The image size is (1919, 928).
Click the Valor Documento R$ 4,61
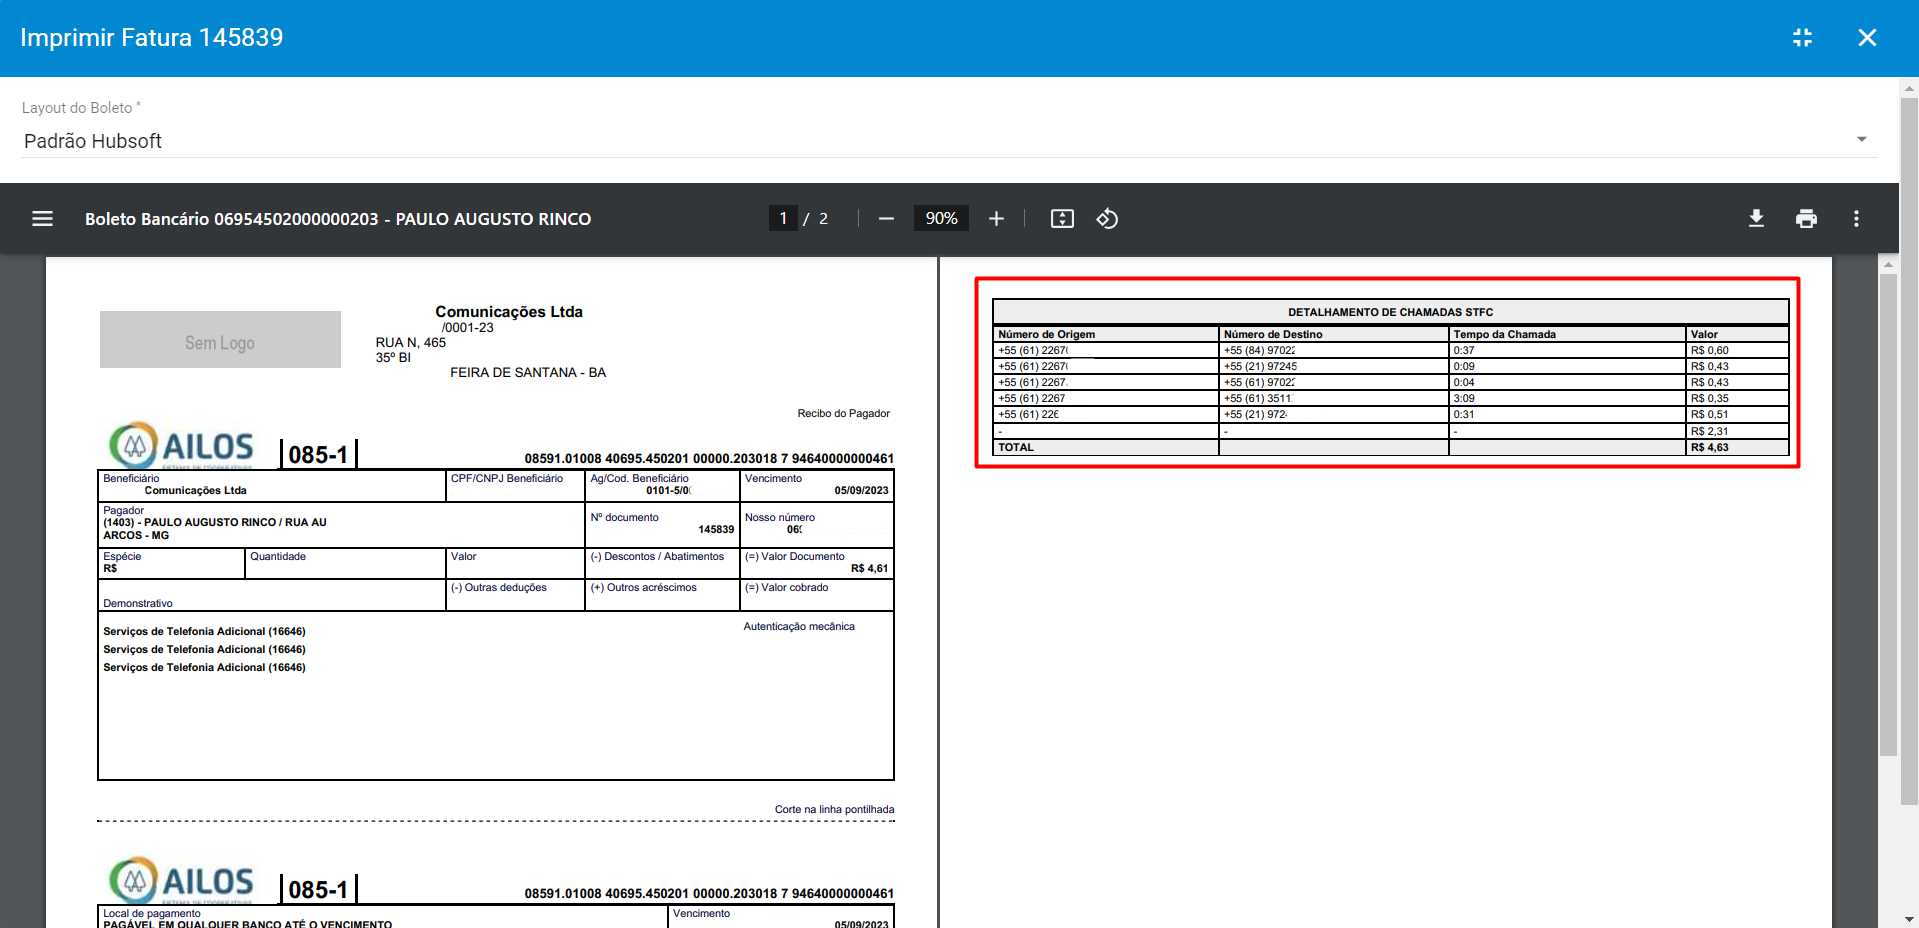(869, 568)
